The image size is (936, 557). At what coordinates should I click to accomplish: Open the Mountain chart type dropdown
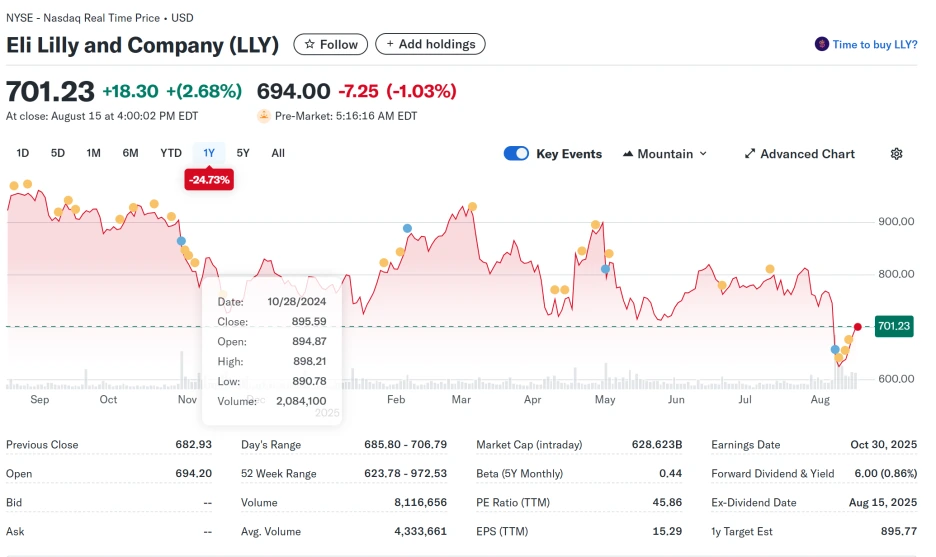tap(665, 154)
